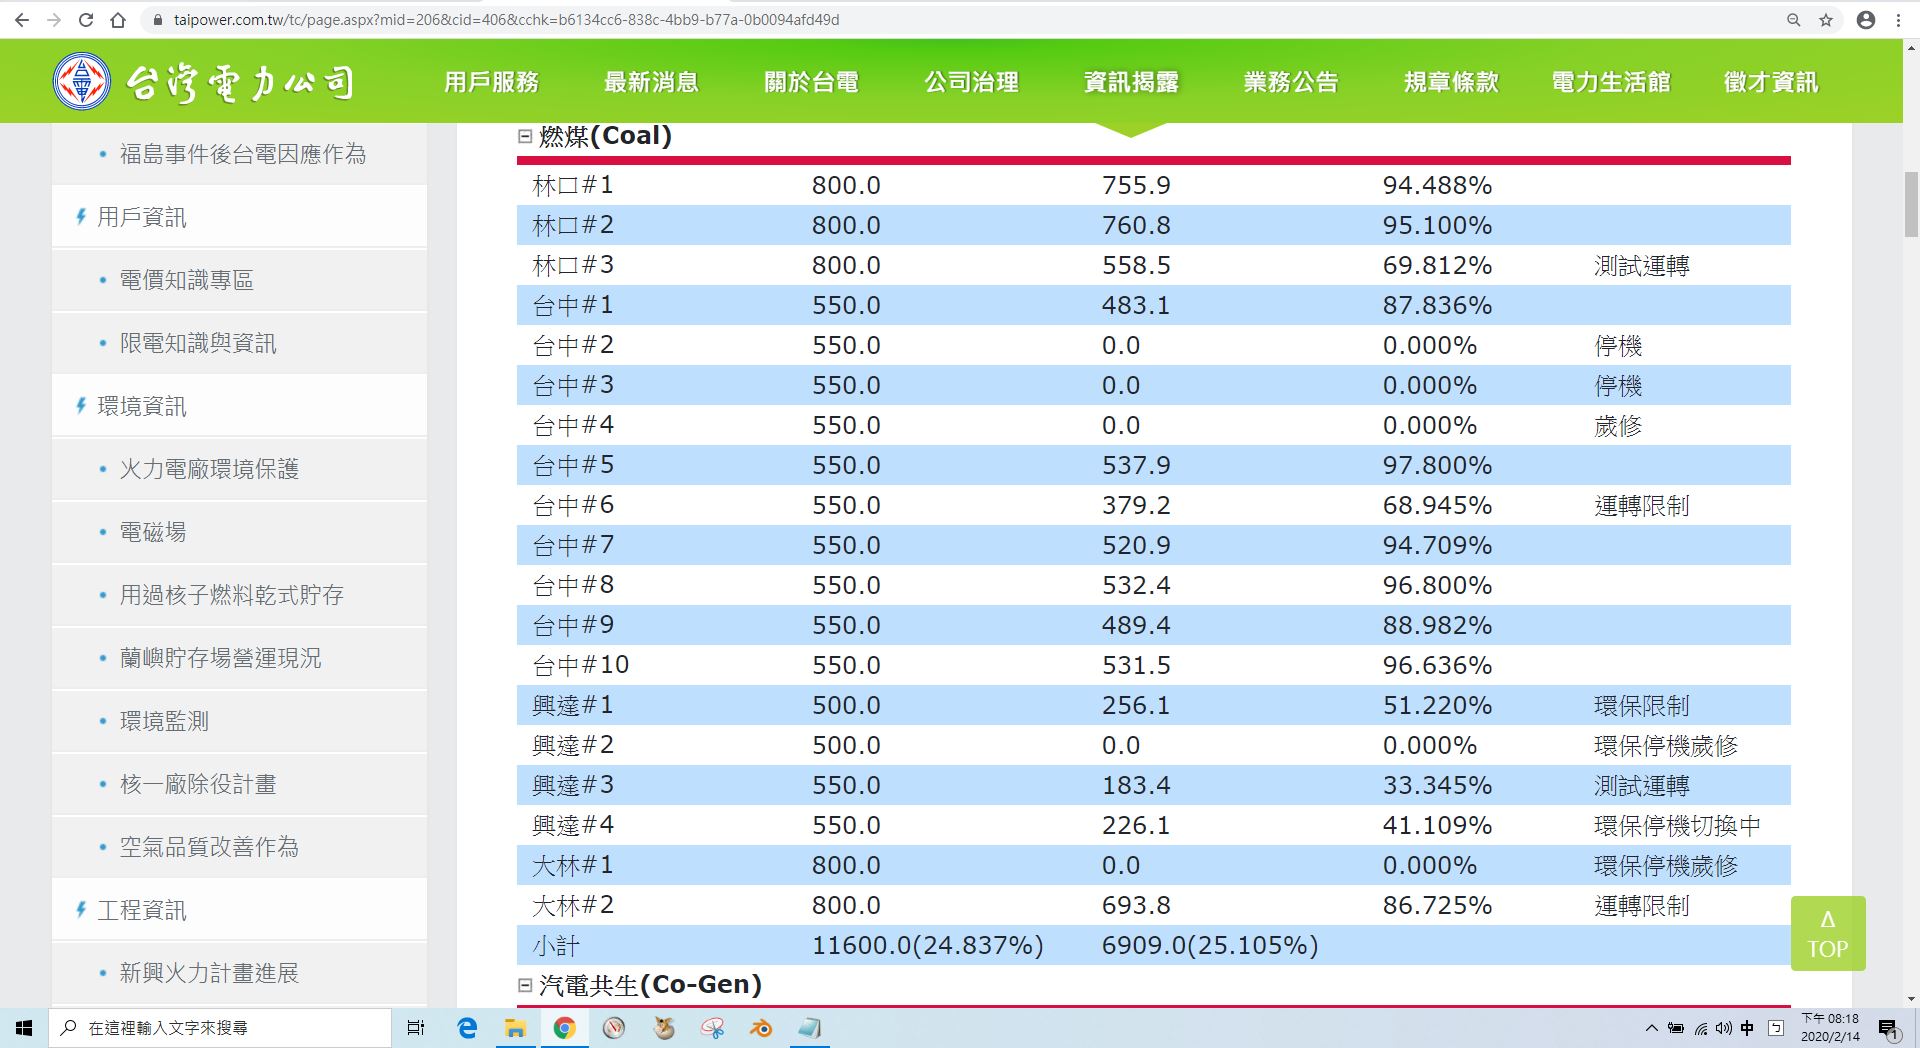Open the taskbar app right of Blender
The width and height of the screenshot is (1920, 1048).
coord(810,1028)
